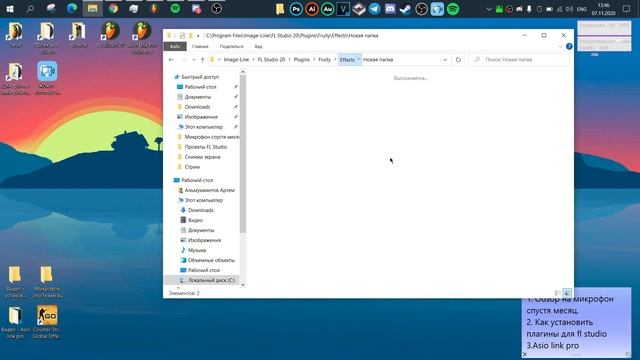Open the Поделиться ribbon tab

231,47
